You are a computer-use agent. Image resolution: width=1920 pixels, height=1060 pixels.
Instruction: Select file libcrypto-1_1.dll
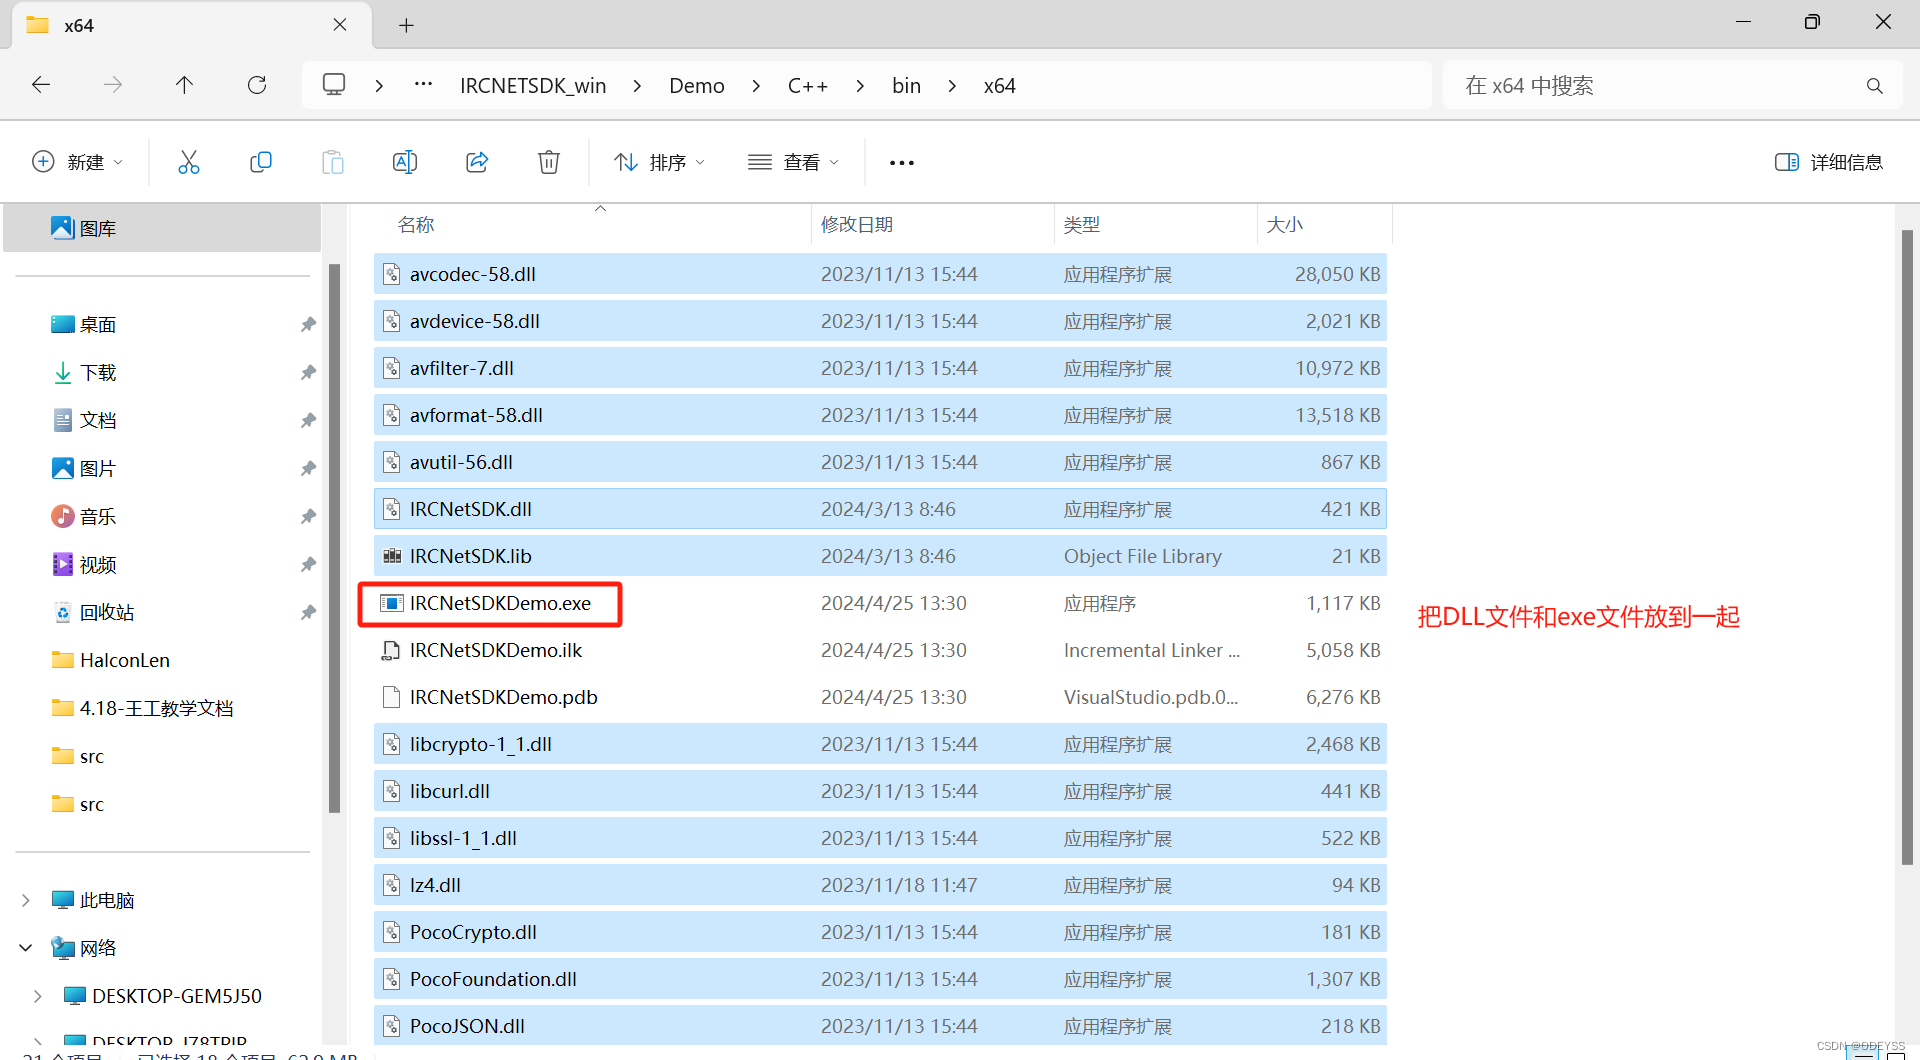pyautogui.click(x=880, y=744)
